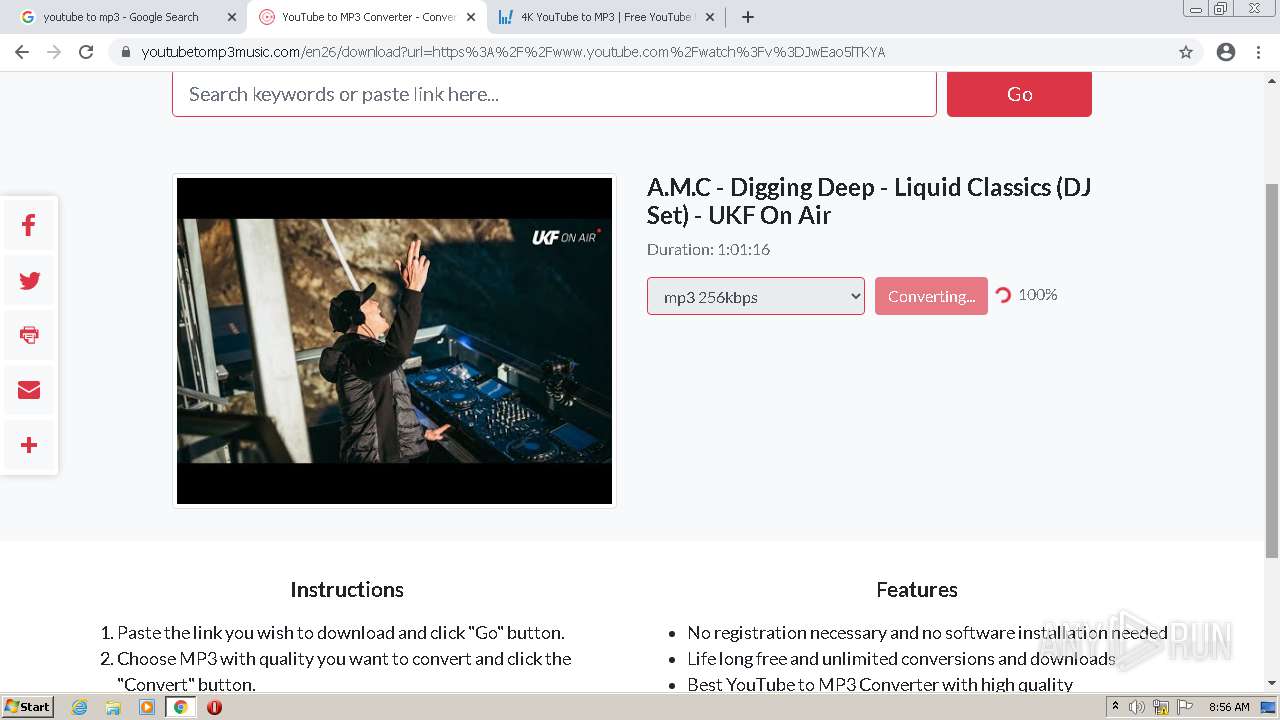
Task: Click taskbar clock showing 8:56 AM
Action: tap(1229, 707)
